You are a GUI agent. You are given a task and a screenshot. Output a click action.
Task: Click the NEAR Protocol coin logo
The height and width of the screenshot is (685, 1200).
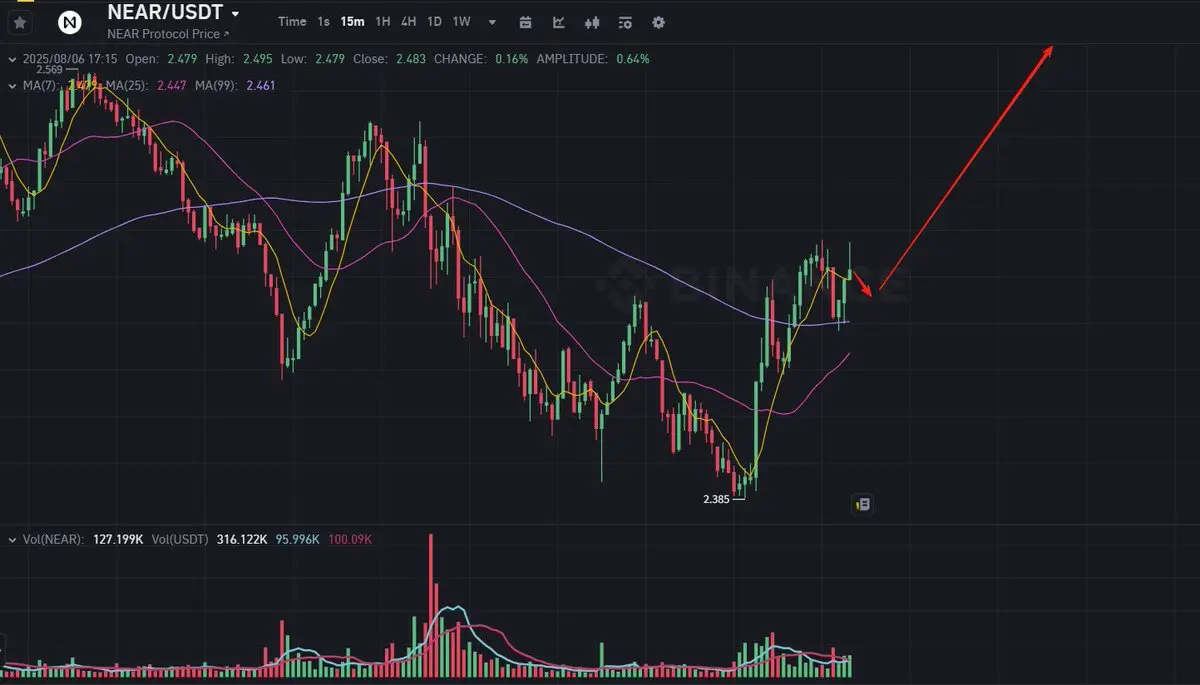click(70, 22)
